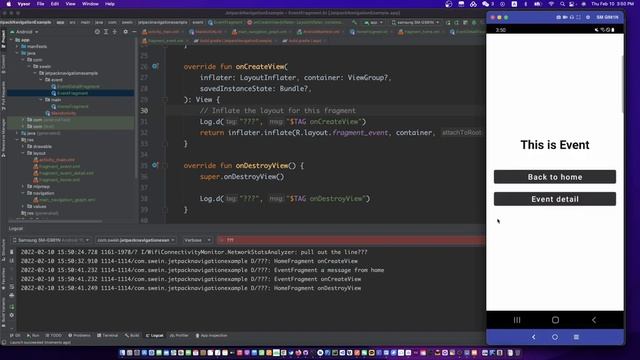Screen dimensions: 640x360
Task: Open the Samsung device selector in toolbar
Action: [415, 22]
